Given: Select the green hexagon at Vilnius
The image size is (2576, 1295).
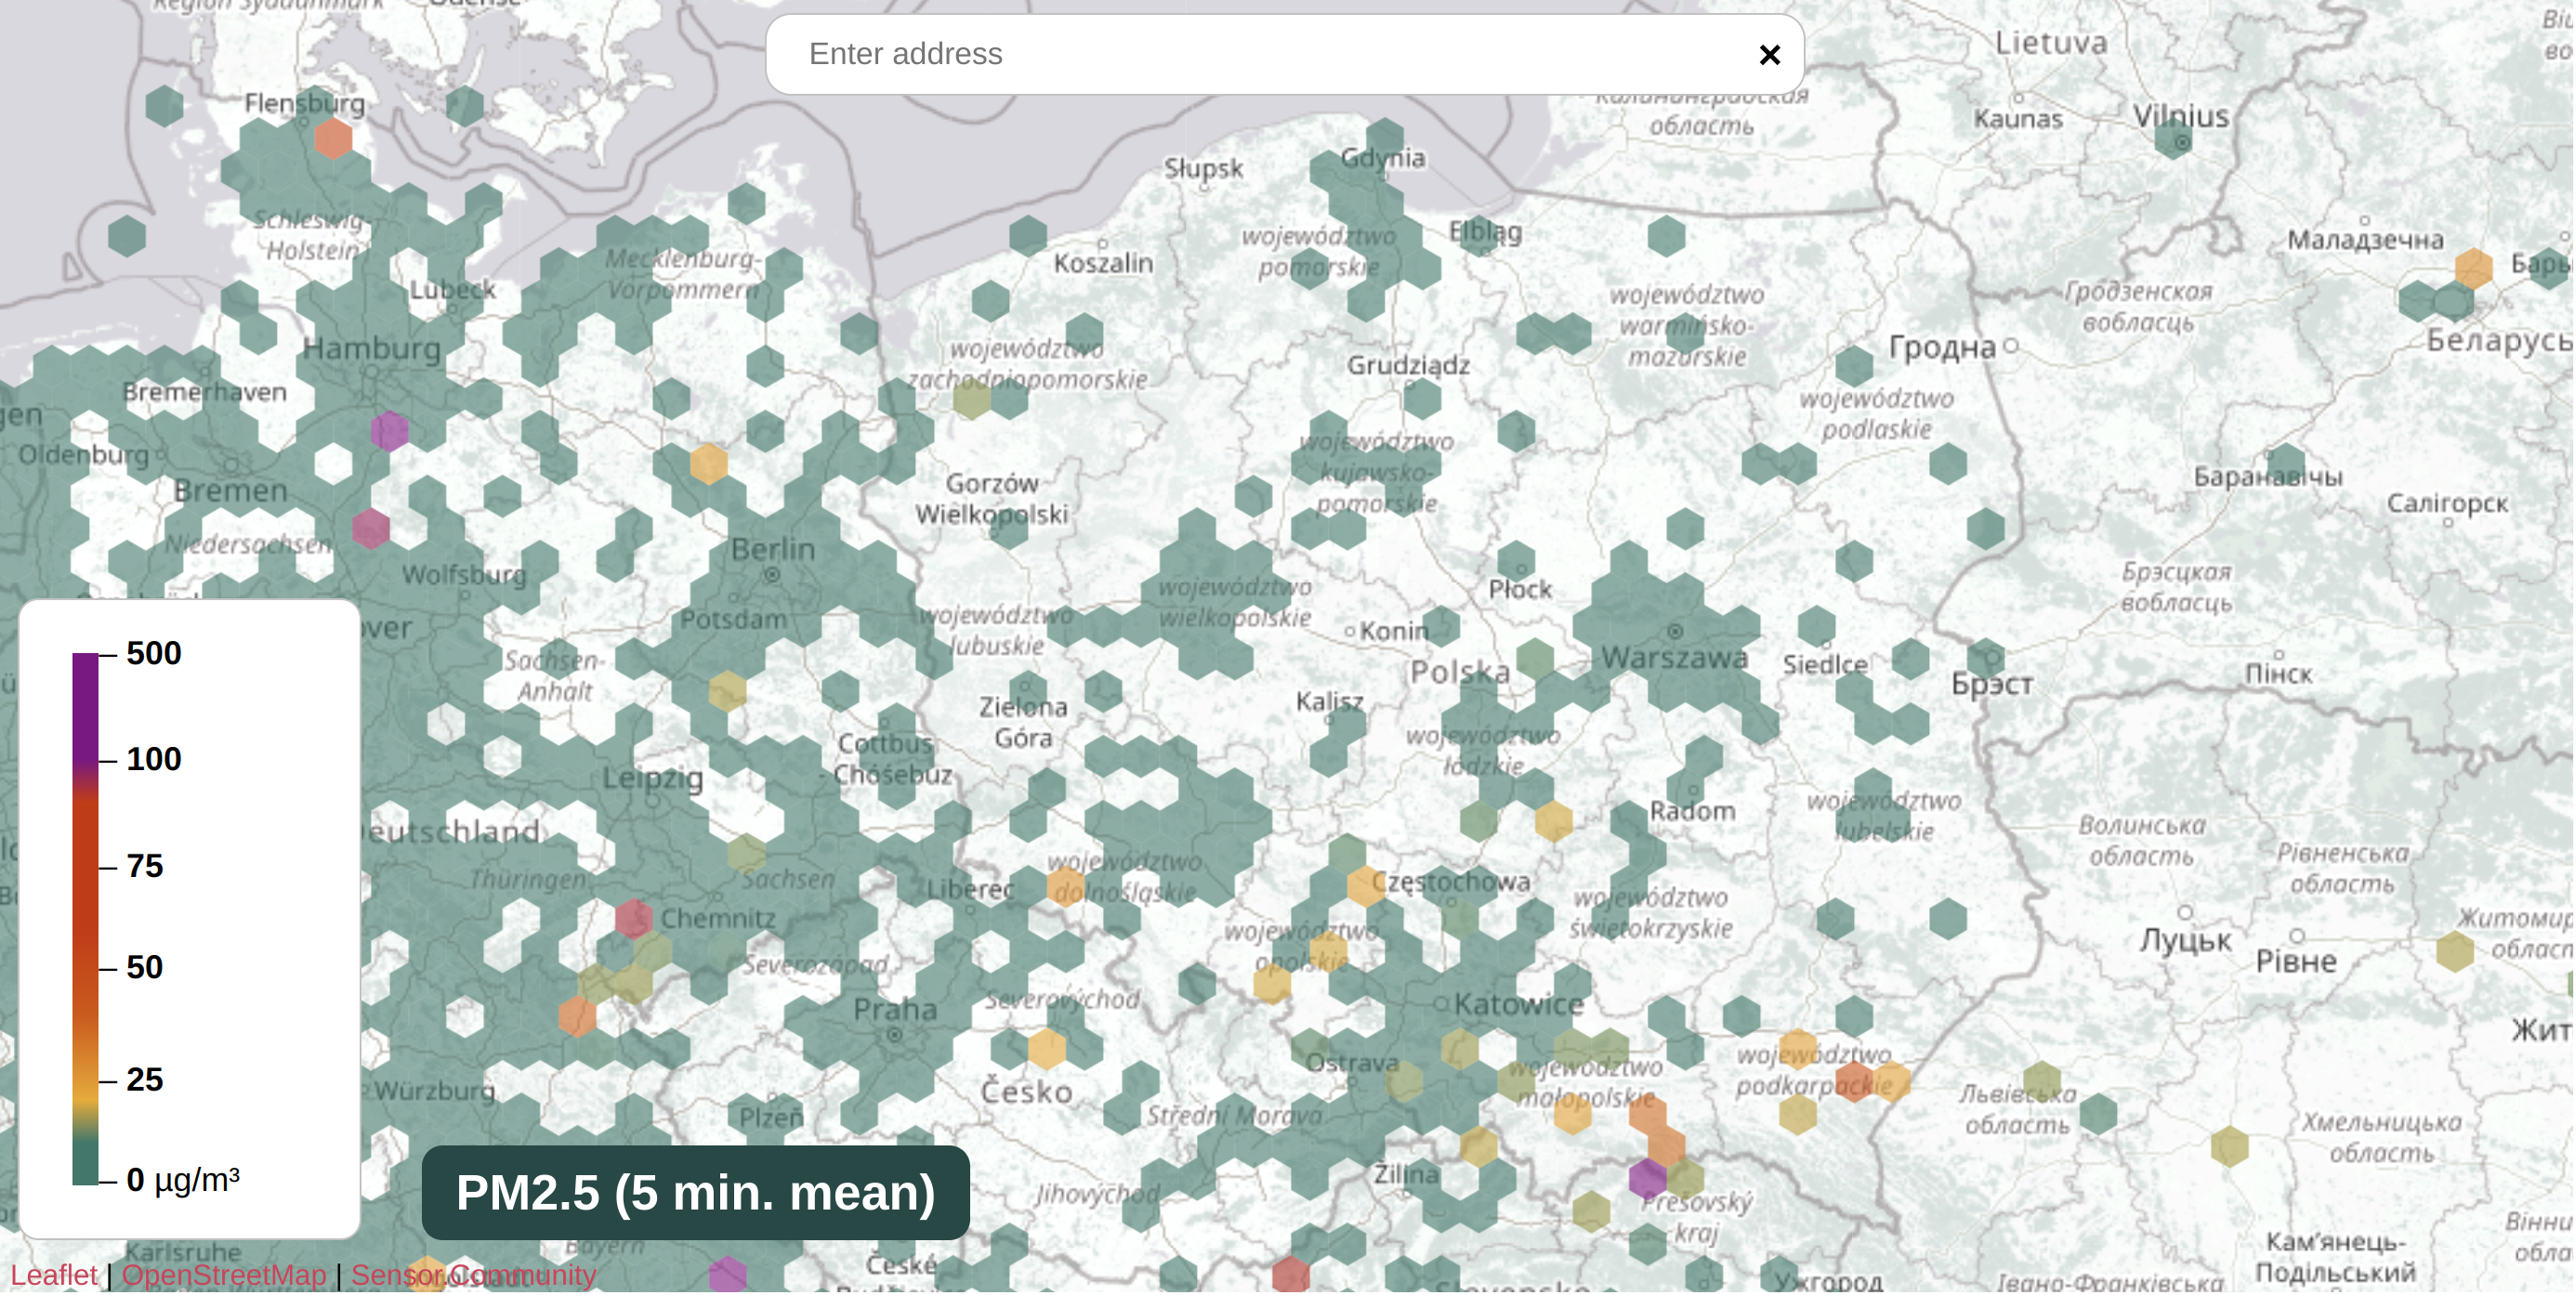Looking at the screenshot, I should 2174,140.
